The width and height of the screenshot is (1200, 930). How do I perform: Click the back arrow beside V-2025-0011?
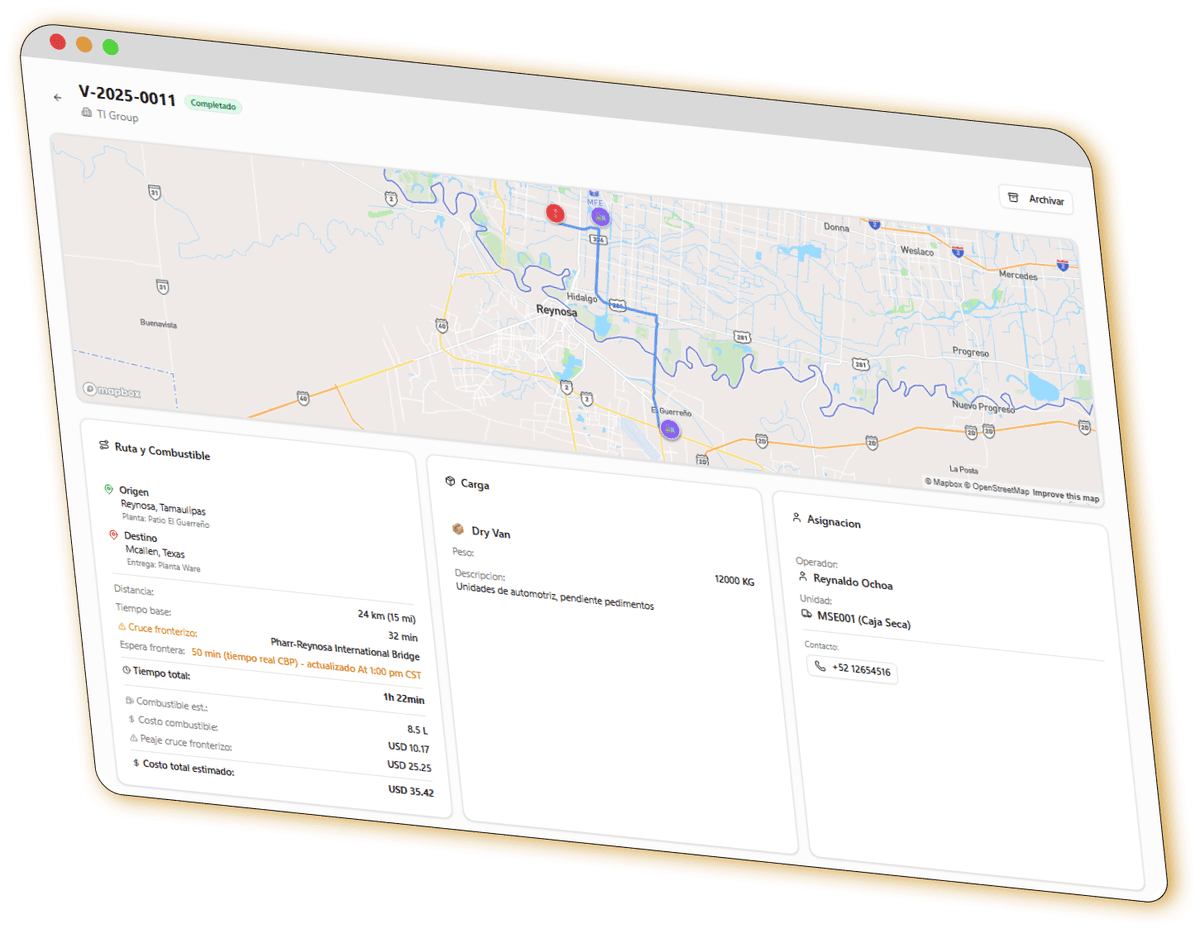tap(58, 97)
